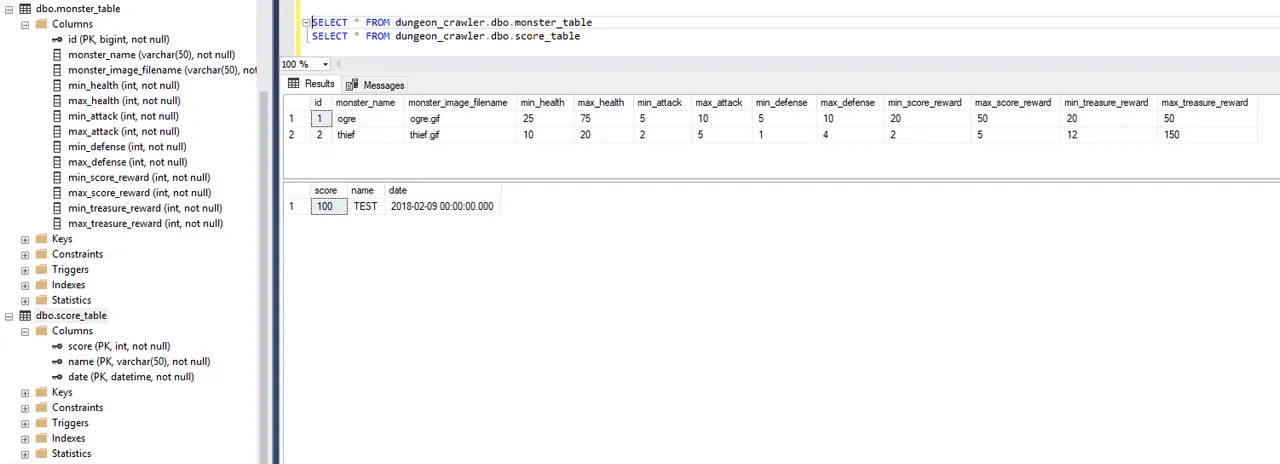
Task: Expand Indexes under dbo.monster_table
Action: tap(25, 285)
